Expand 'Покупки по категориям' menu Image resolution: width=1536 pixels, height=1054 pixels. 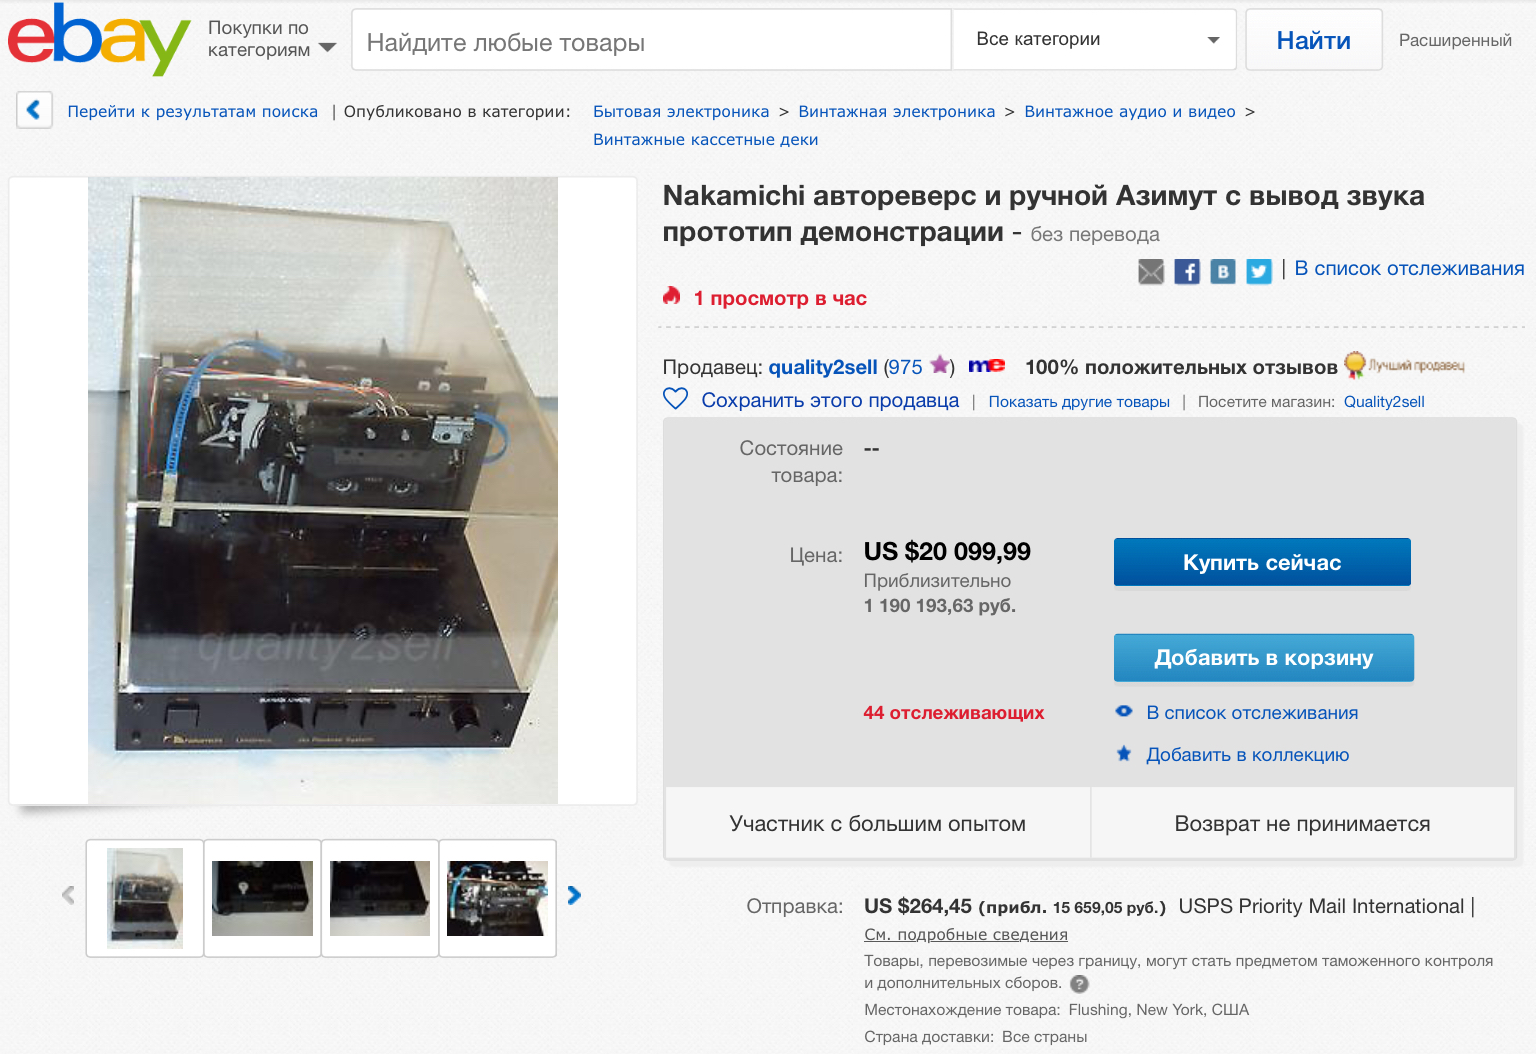tap(271, 39)
